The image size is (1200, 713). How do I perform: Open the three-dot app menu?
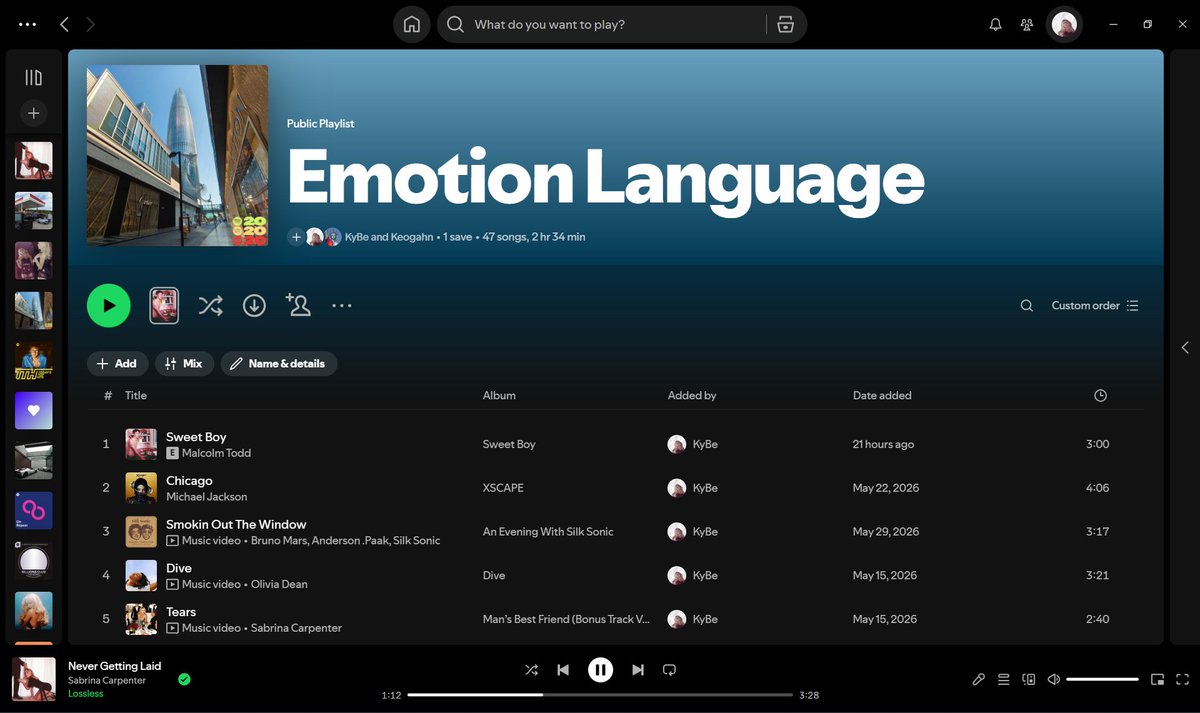click(x=28, y=24)
